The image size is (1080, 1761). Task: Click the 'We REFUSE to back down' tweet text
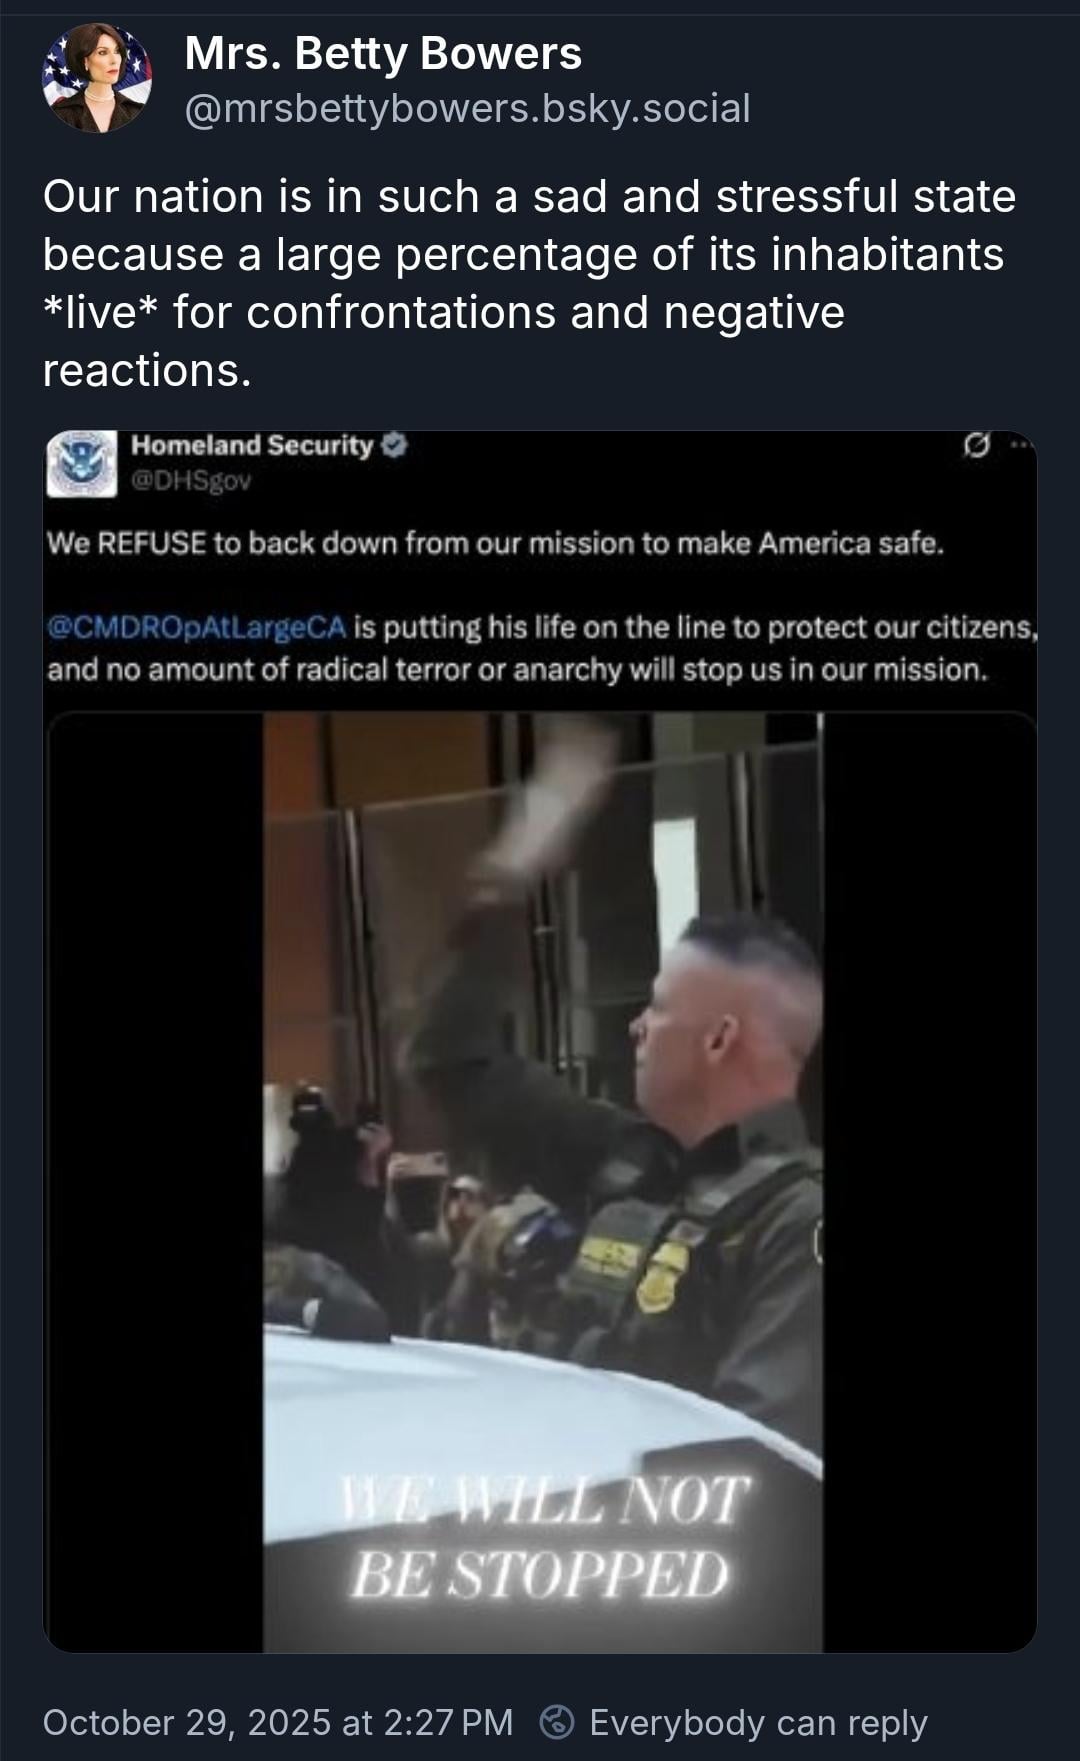[x=495, y=543]
